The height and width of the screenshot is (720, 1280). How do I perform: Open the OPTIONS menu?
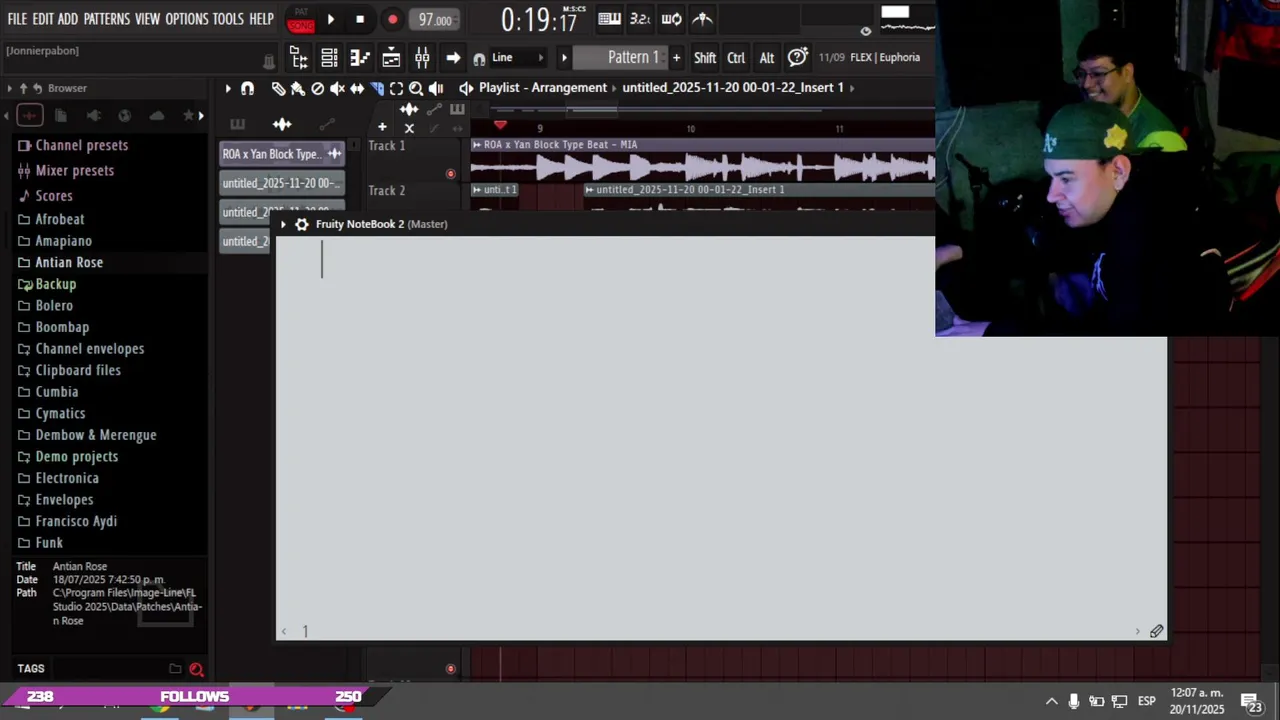[x=186, y=19]
